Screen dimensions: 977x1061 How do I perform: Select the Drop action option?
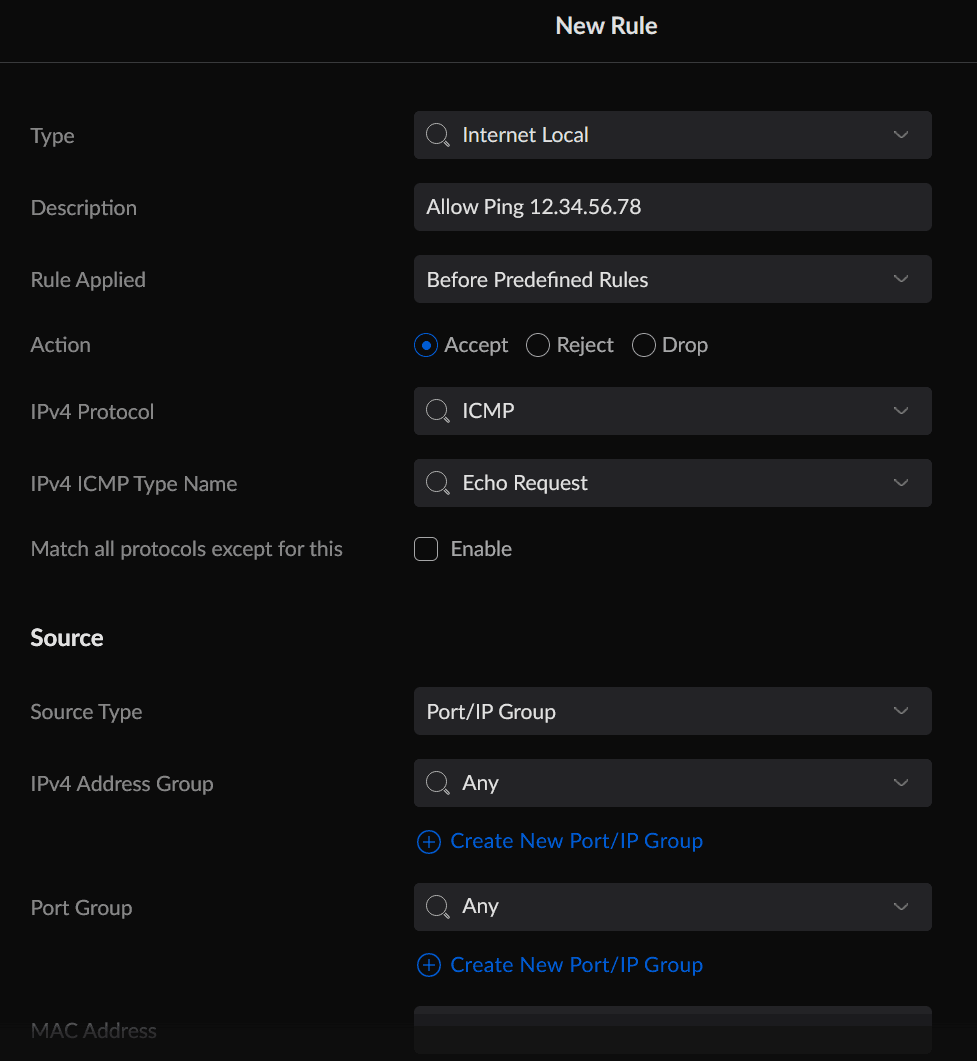click(643, 345)
